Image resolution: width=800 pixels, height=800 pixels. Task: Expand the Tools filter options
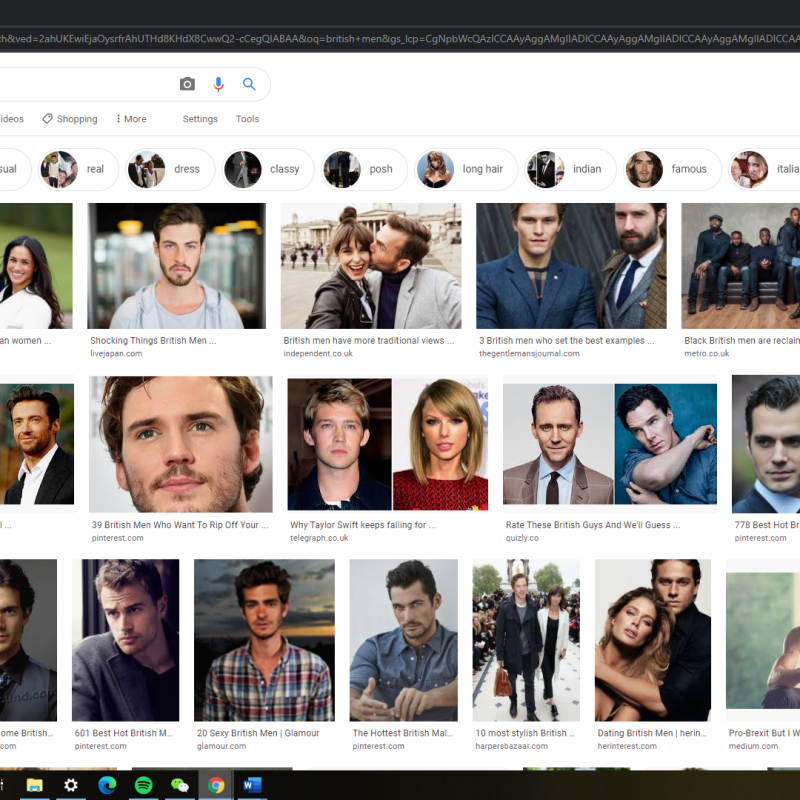pyautogui.click(x=247, y=119)
